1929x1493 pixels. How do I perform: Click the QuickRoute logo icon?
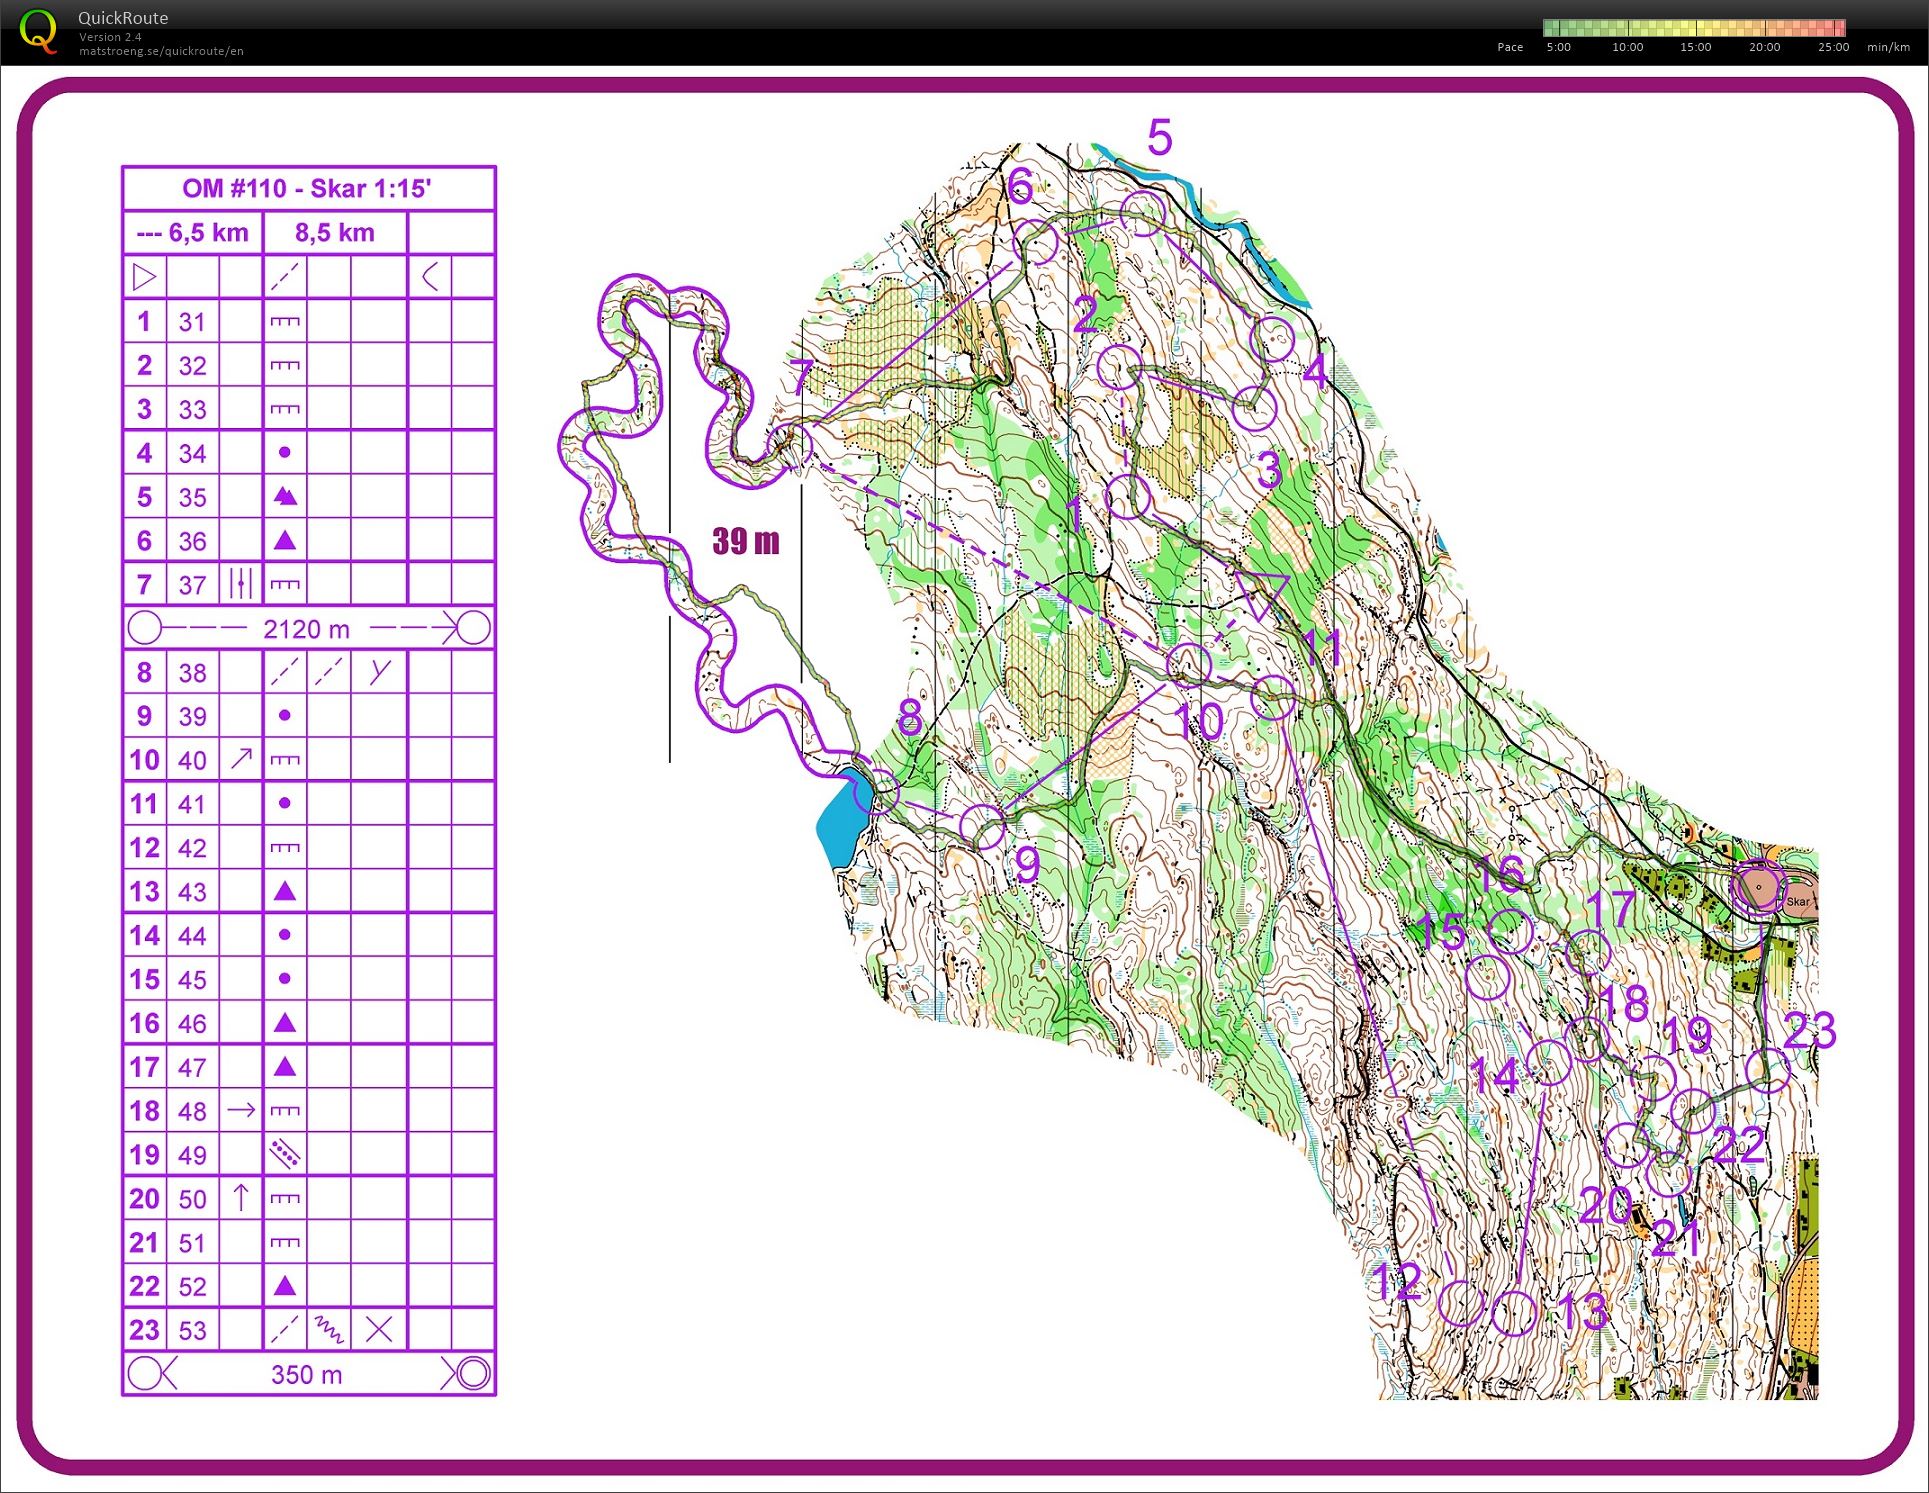[38, 31]
